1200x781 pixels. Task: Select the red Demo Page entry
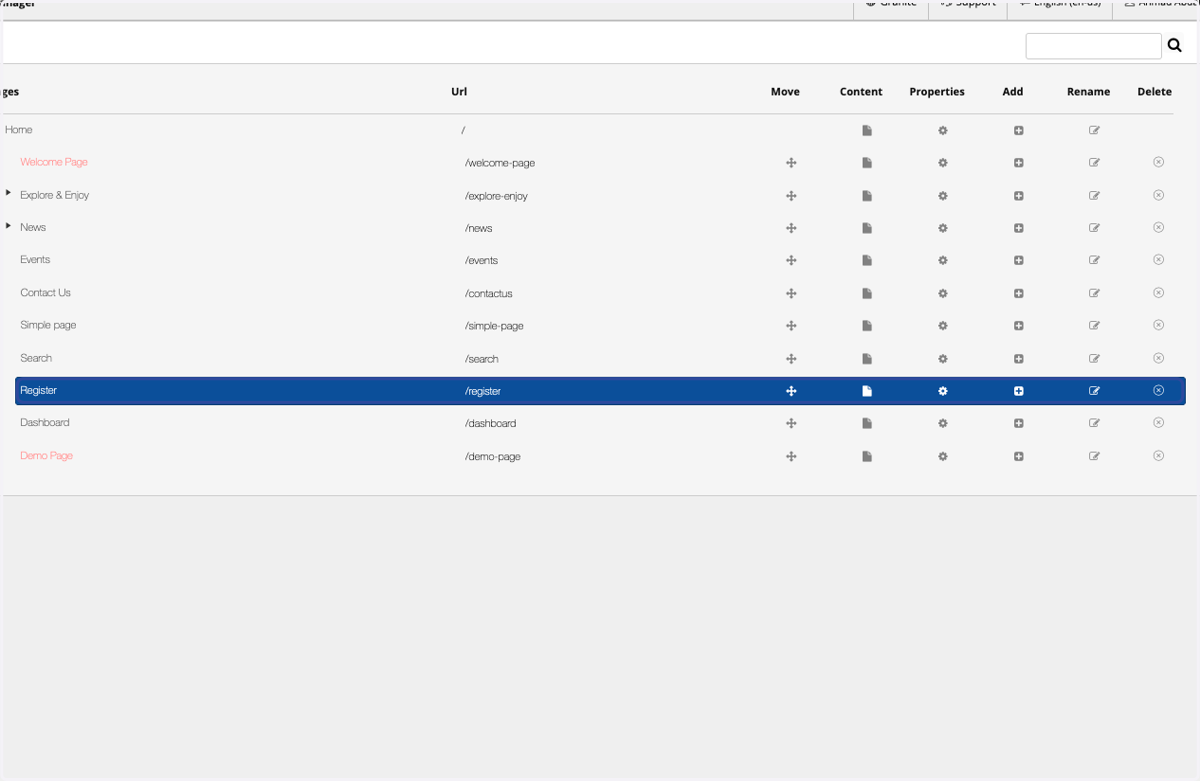point(46,455)
